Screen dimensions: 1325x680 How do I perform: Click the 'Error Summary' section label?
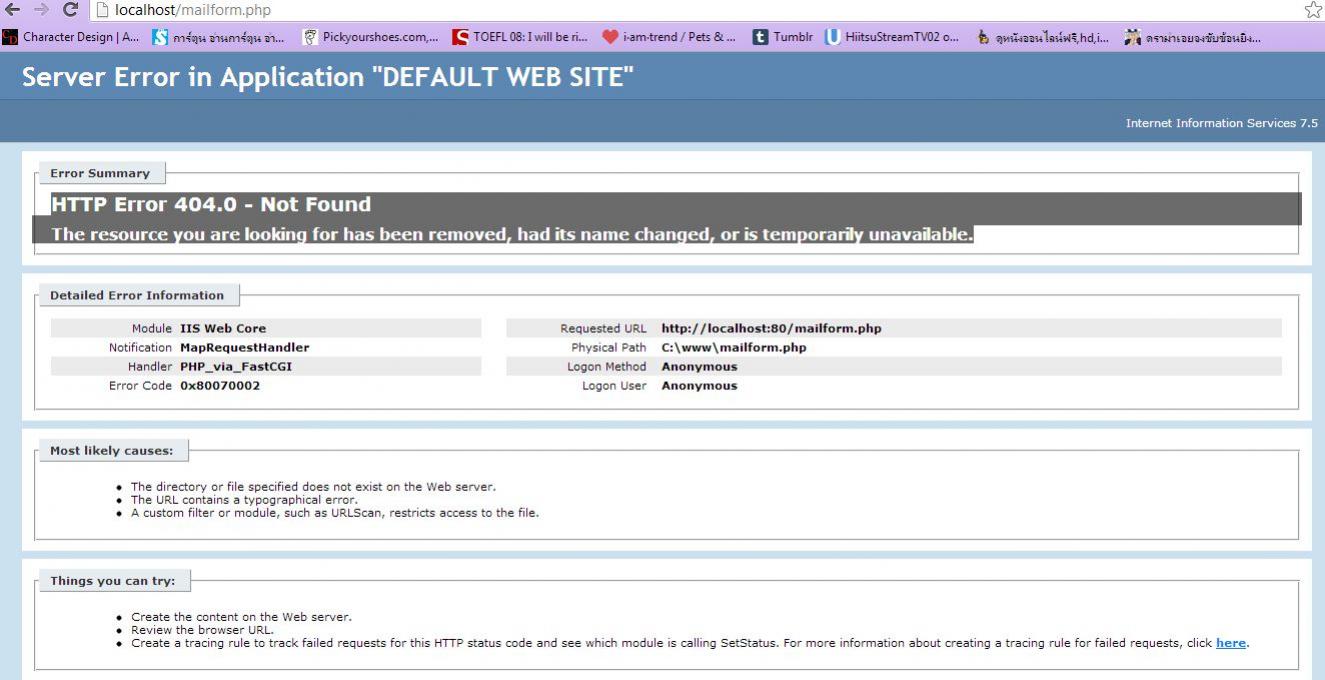100,173
